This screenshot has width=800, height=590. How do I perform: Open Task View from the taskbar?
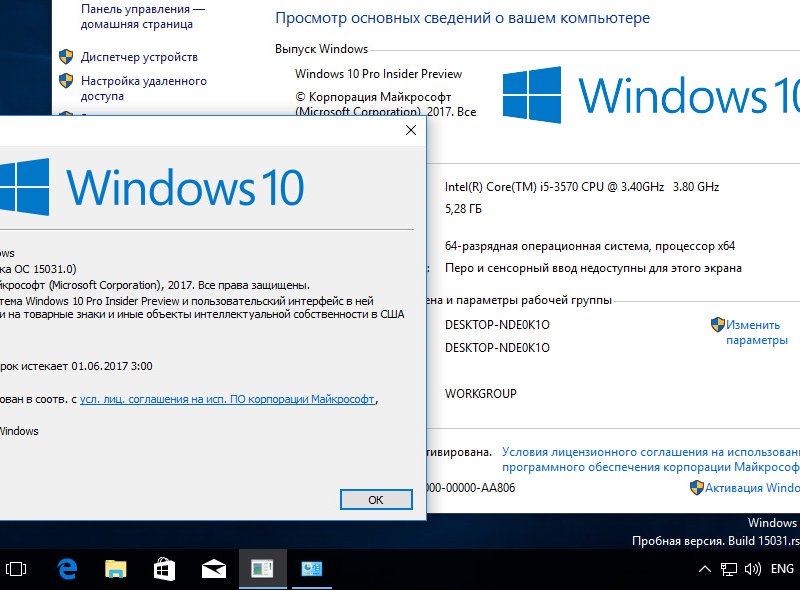pos(16,569)
